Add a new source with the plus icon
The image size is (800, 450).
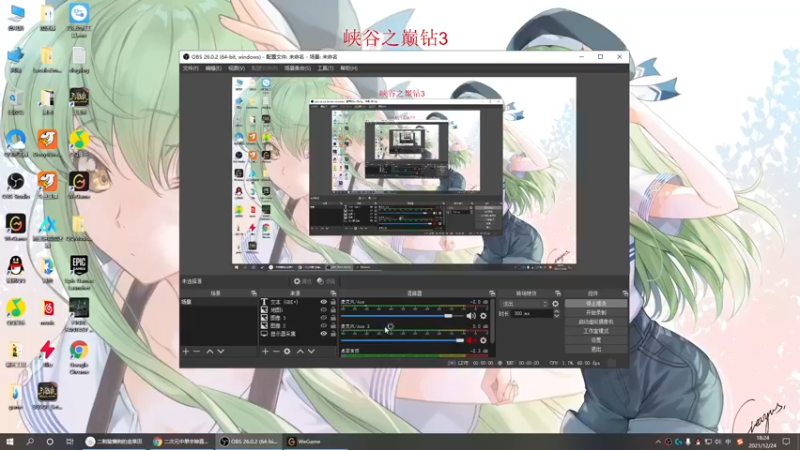coord(265,352)
